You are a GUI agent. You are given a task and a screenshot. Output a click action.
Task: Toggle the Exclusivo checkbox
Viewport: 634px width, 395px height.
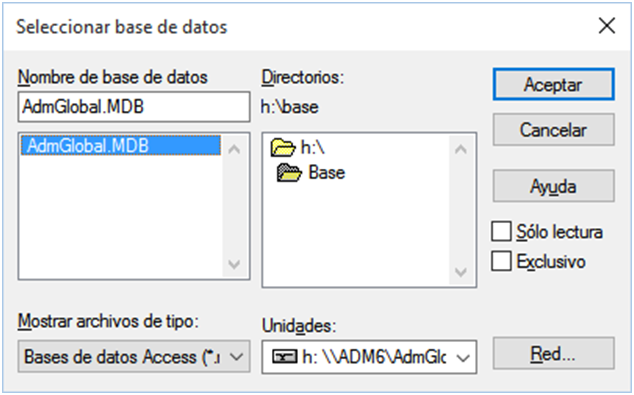point(501,261)
